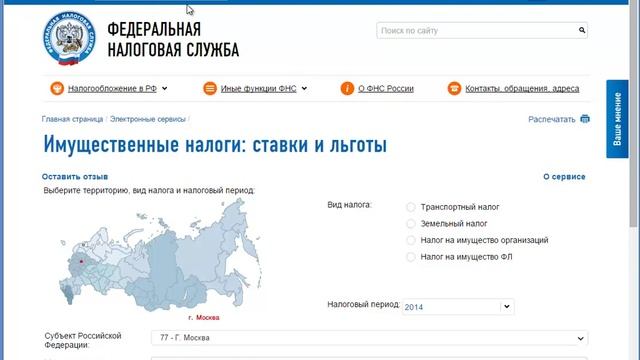Click ФЕДЕРАЛЬНАЯ НАЛОГОВАЯ СЛУЖБА header text

(x=173, y=40)
